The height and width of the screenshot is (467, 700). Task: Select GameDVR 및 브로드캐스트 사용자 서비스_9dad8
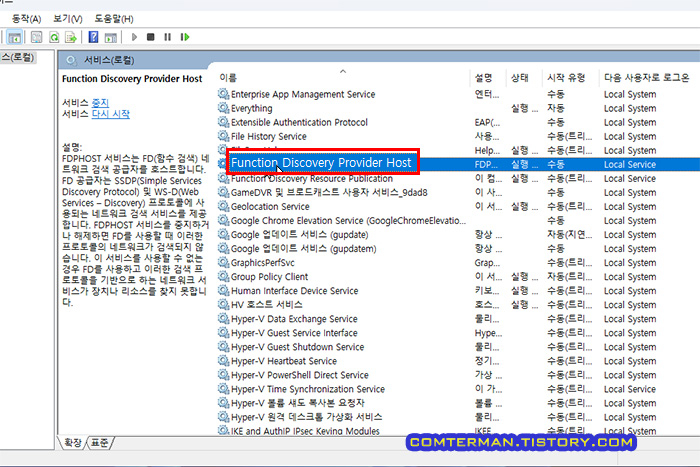(329, 192)
